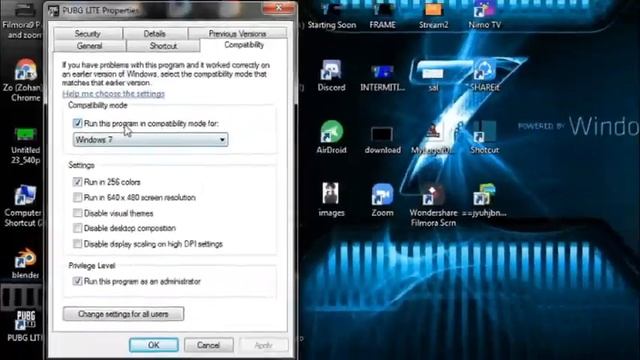Switch to the Shortcut tab
The height and width of the screenshot is (360, 640).
[x=163, y=46]
